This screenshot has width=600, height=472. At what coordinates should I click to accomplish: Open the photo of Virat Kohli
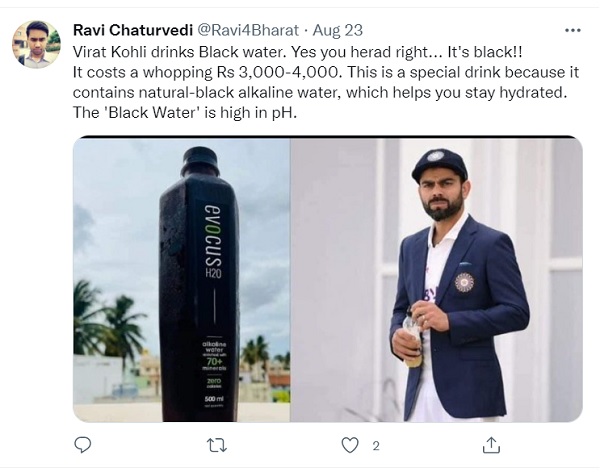click(437, 279)
